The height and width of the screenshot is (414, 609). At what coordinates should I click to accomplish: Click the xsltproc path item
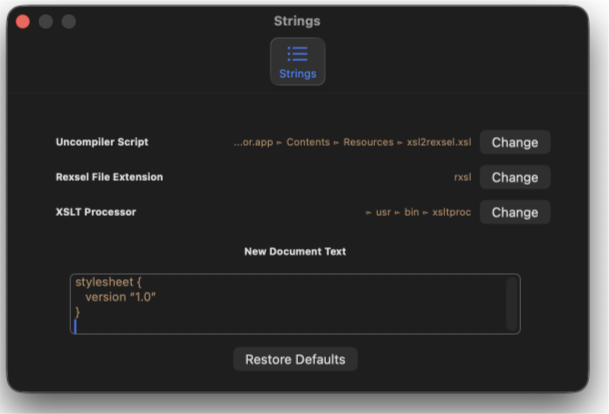[x=451, y=212]
